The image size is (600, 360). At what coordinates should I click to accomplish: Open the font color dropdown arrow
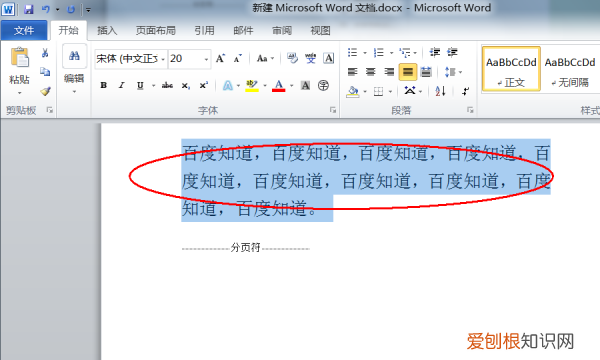click(x=292, y=85)
